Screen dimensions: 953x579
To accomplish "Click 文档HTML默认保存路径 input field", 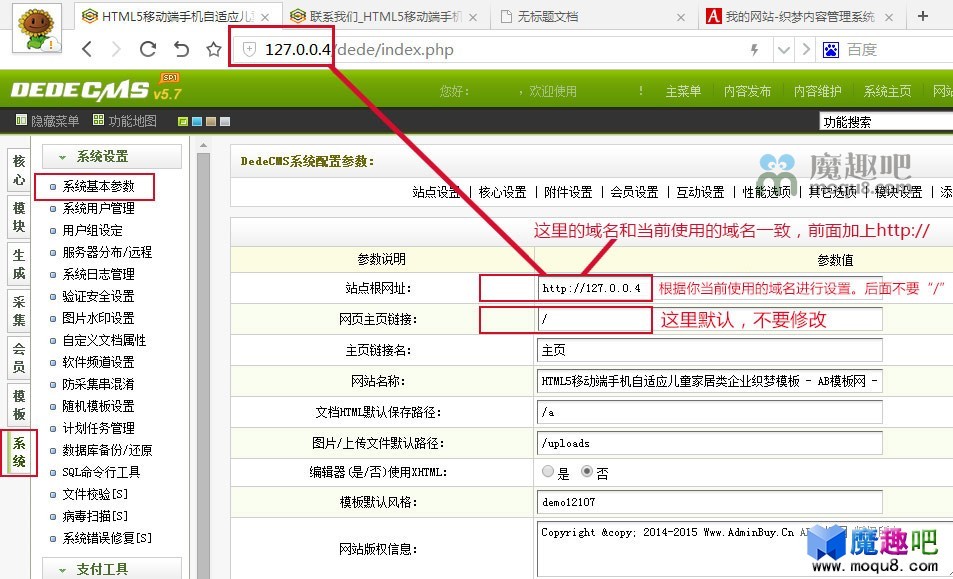I will click(709, 412).
